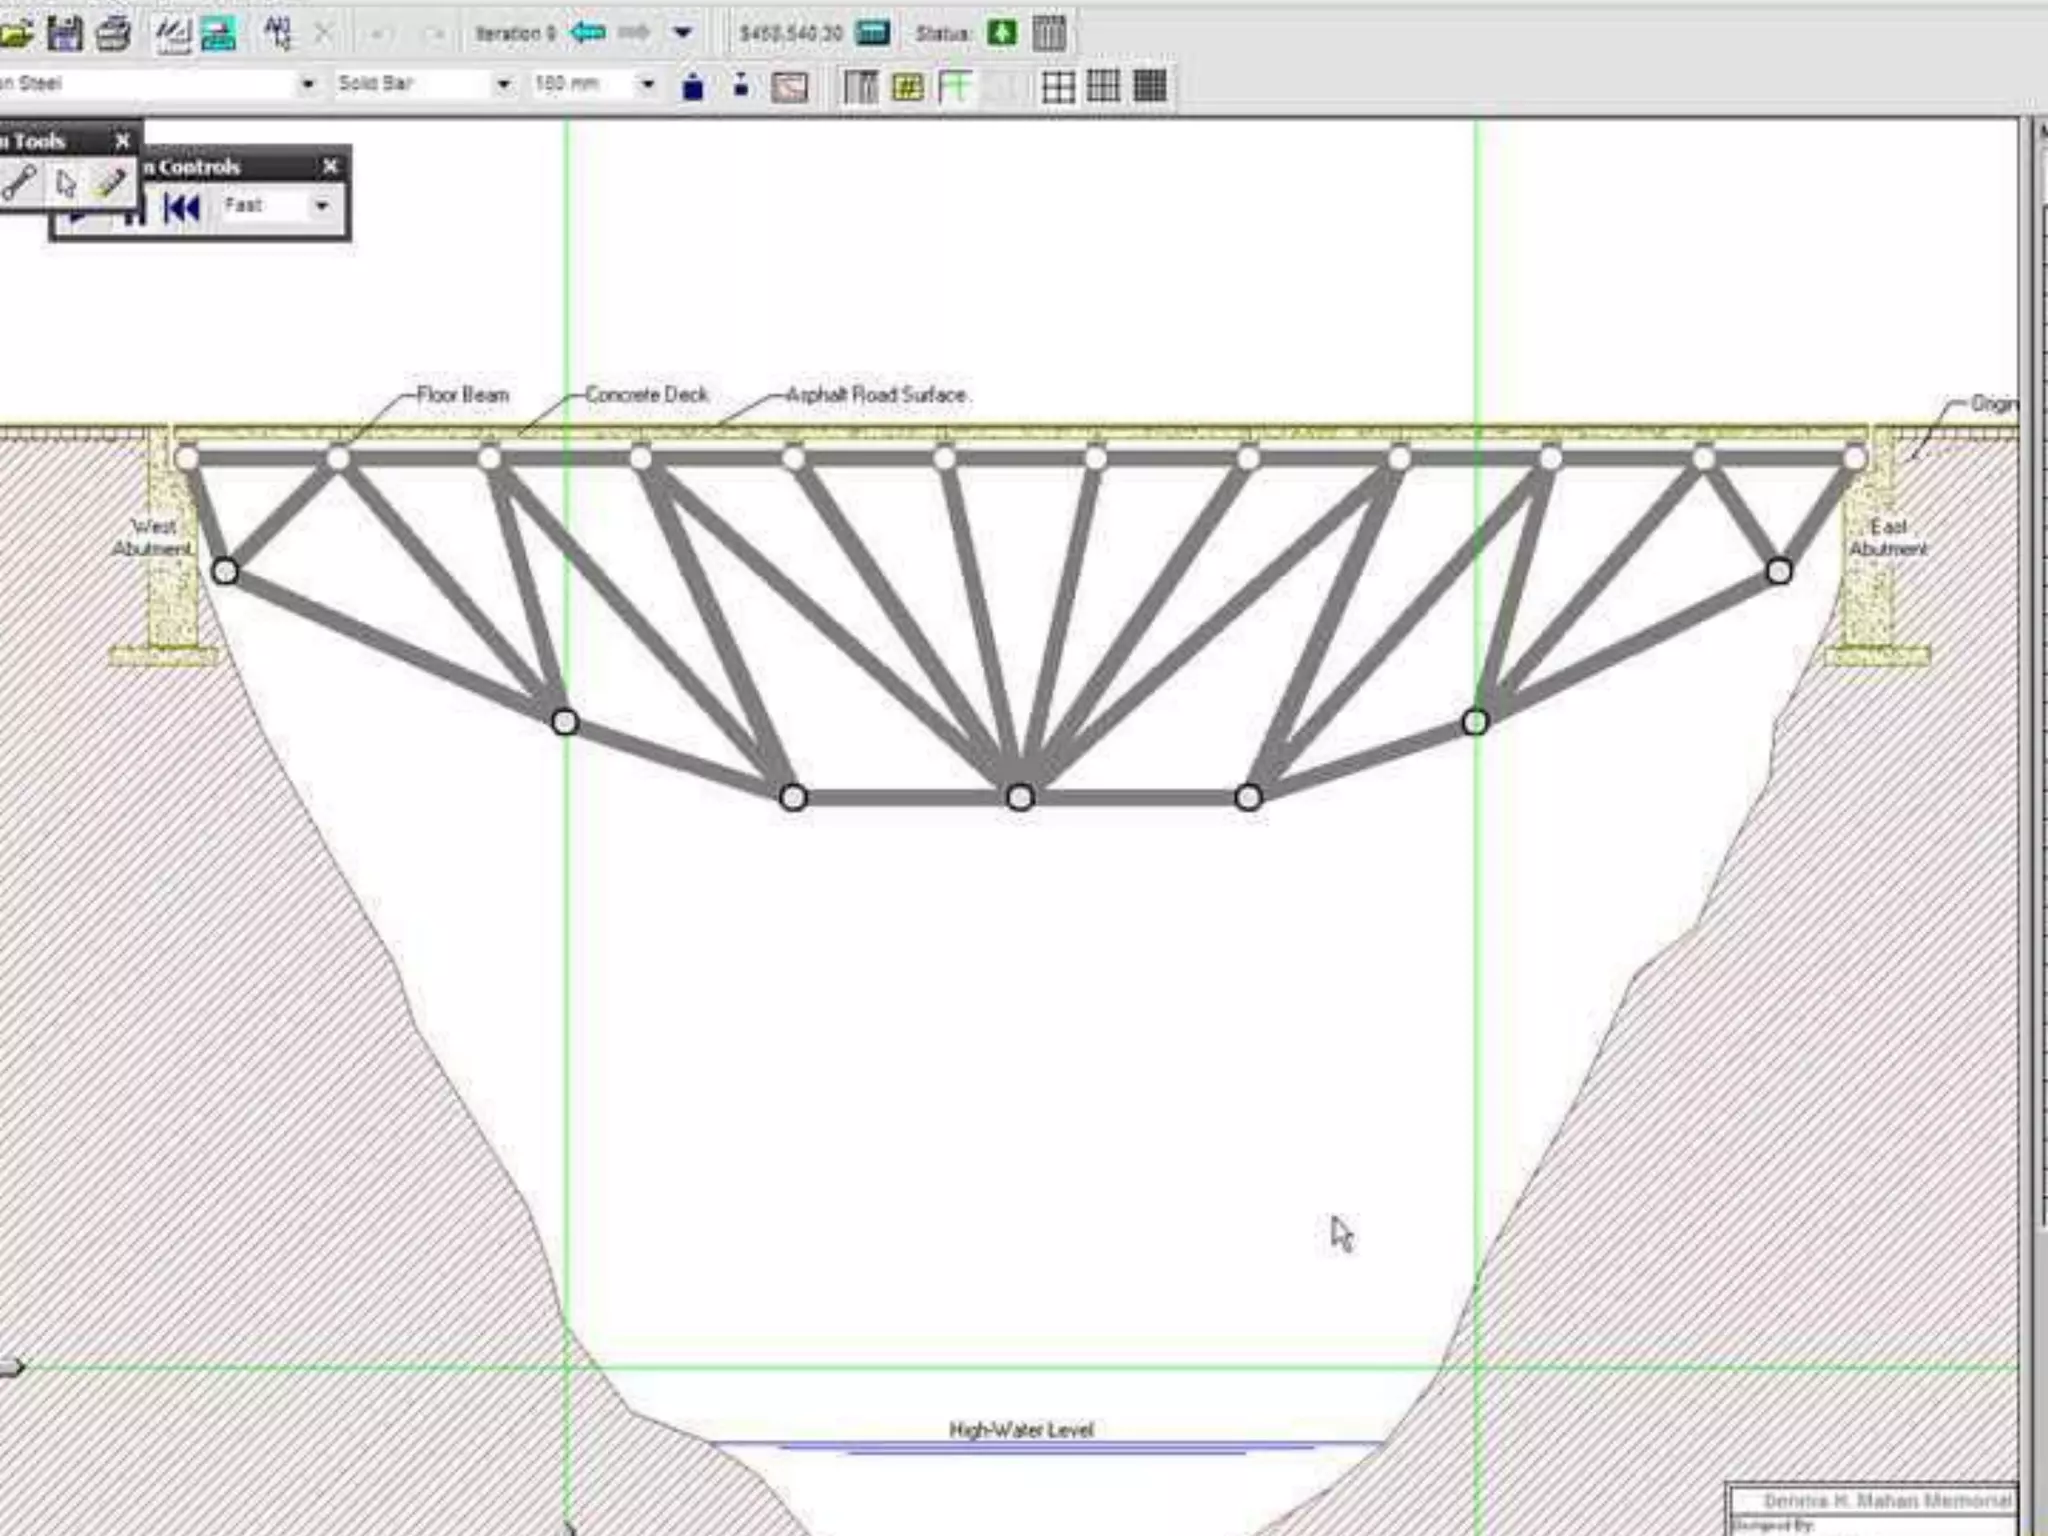
Task: Open animation speed Fast dropdown
Action: pos(322,206)
